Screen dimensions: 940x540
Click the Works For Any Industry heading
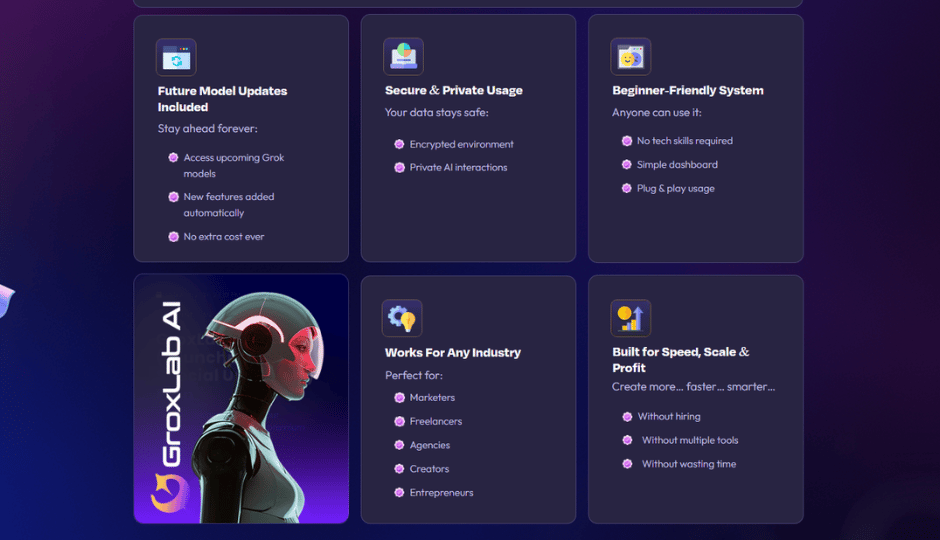click(453, 352)
